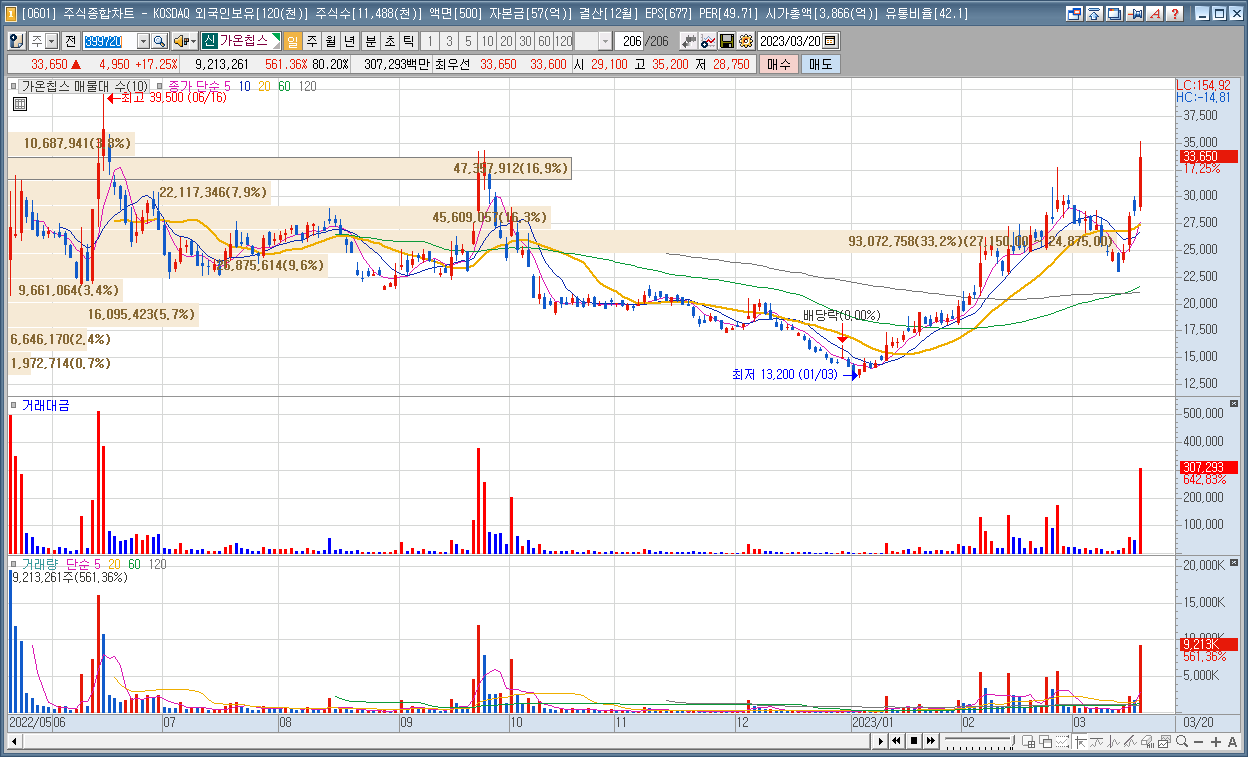1248x757 pixels.
Task: Open the speaker alert icon
Action: click(180, 41)
